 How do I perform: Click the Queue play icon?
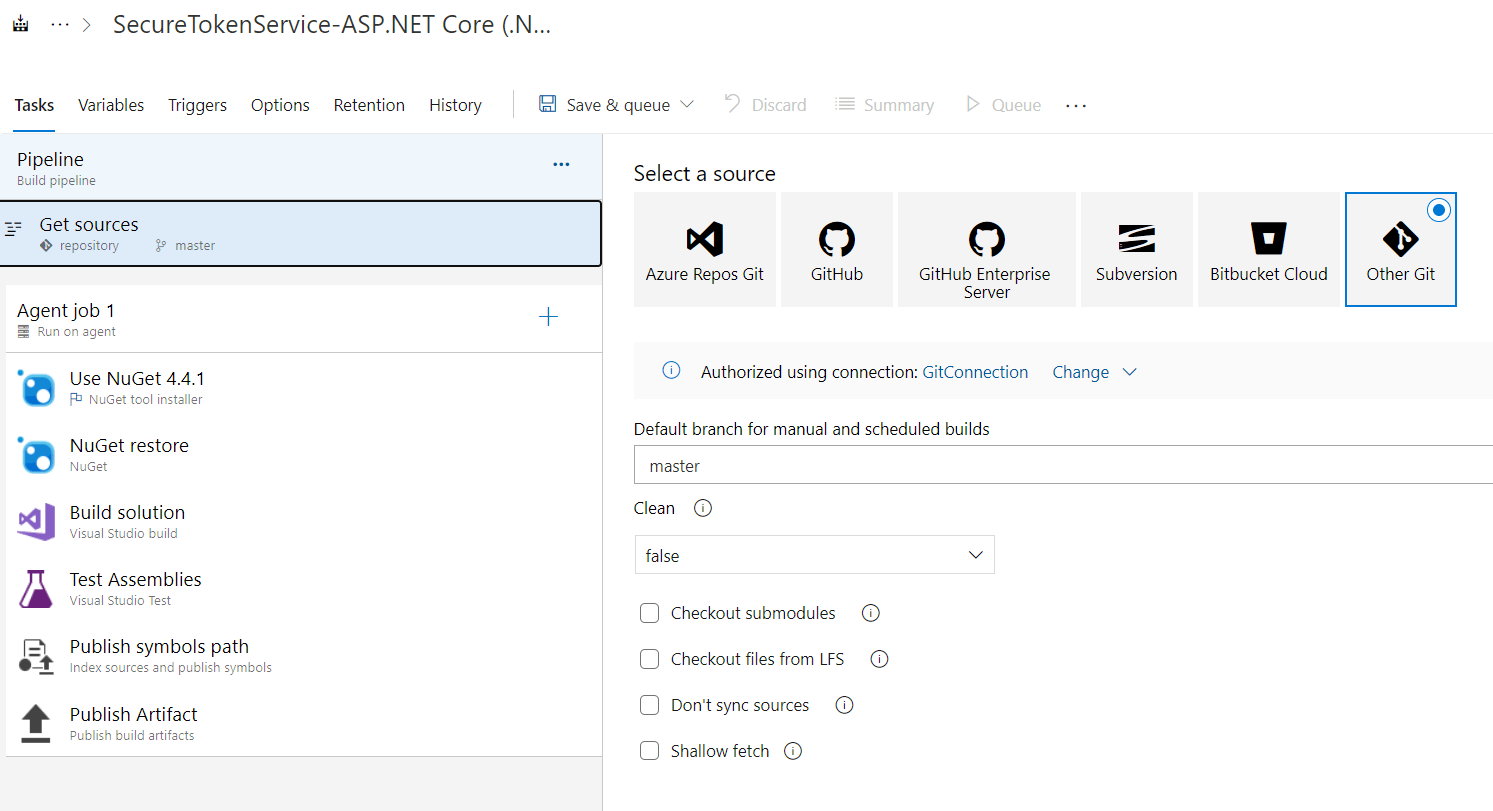point(972,104)
